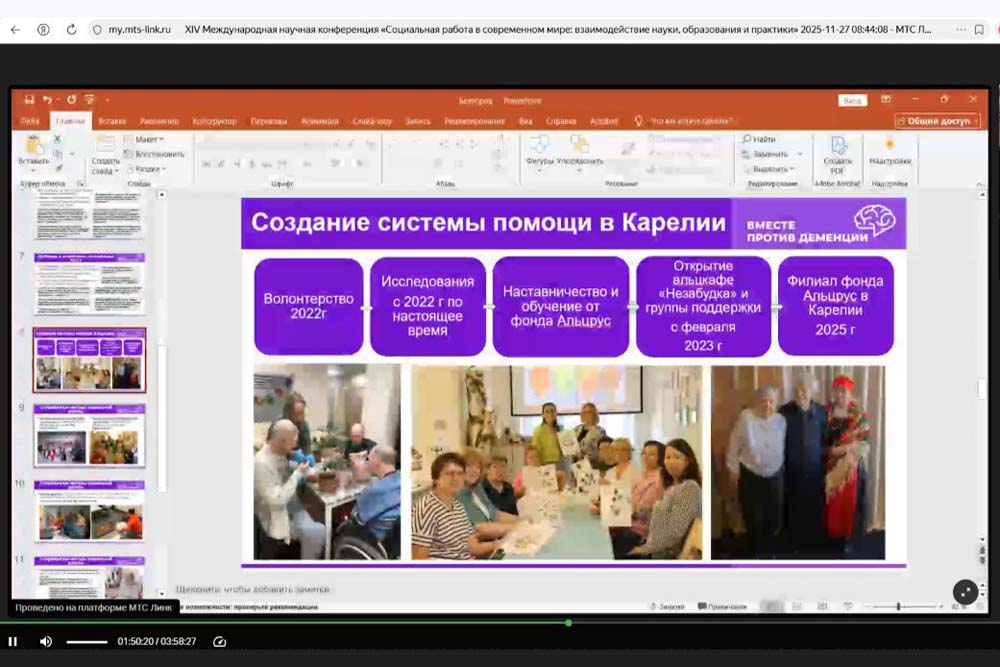This screenshot has width=1000, height=667.
Task: Expand the Заменить dropdown arrow
Action: [799, 154]
